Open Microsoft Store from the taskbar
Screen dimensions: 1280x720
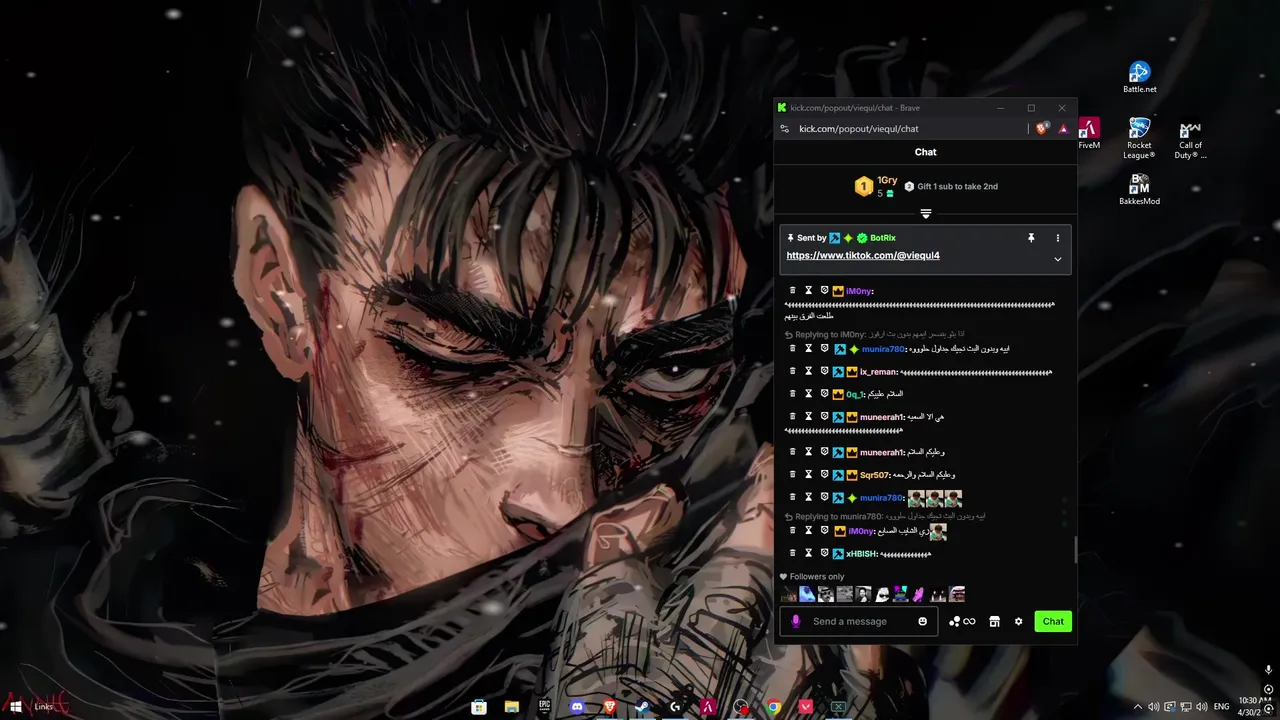[479, 707]
